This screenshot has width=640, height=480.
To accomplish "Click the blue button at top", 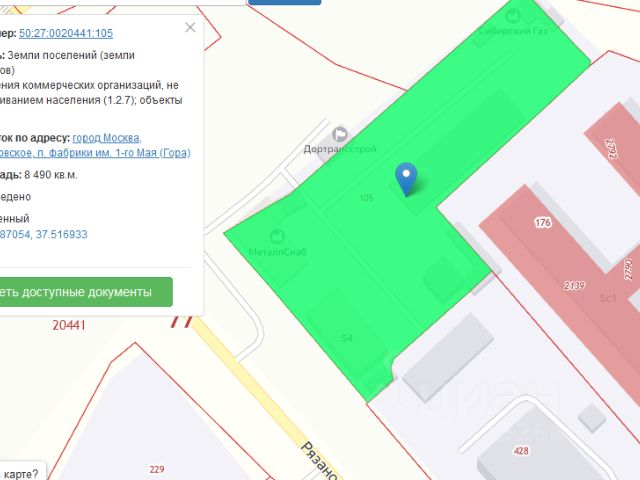I will pyautogui.click(x=284, y=2).
